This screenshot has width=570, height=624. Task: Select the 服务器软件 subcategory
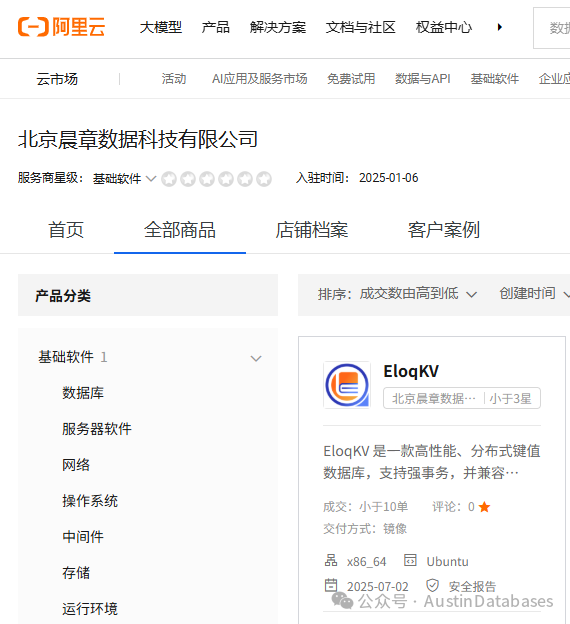pos(97,429)
